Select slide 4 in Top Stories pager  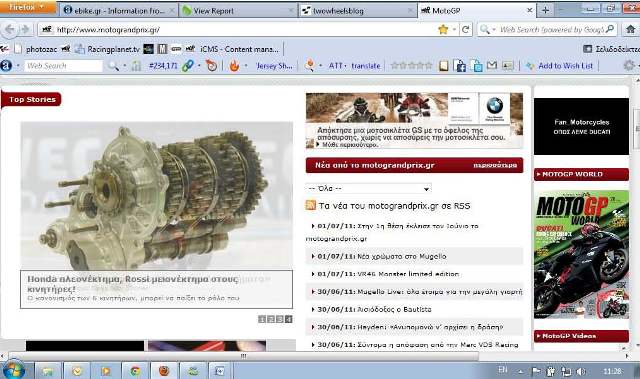tap(289, 319)
